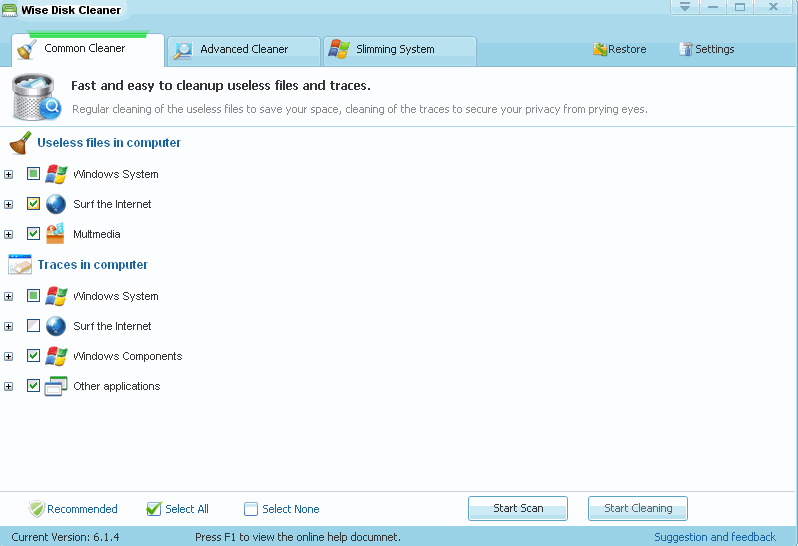The image size is (798, 546).
Task: Check Surf the Internet under Traces in computer
Action: pyautogui.click(x=34, y=326)
